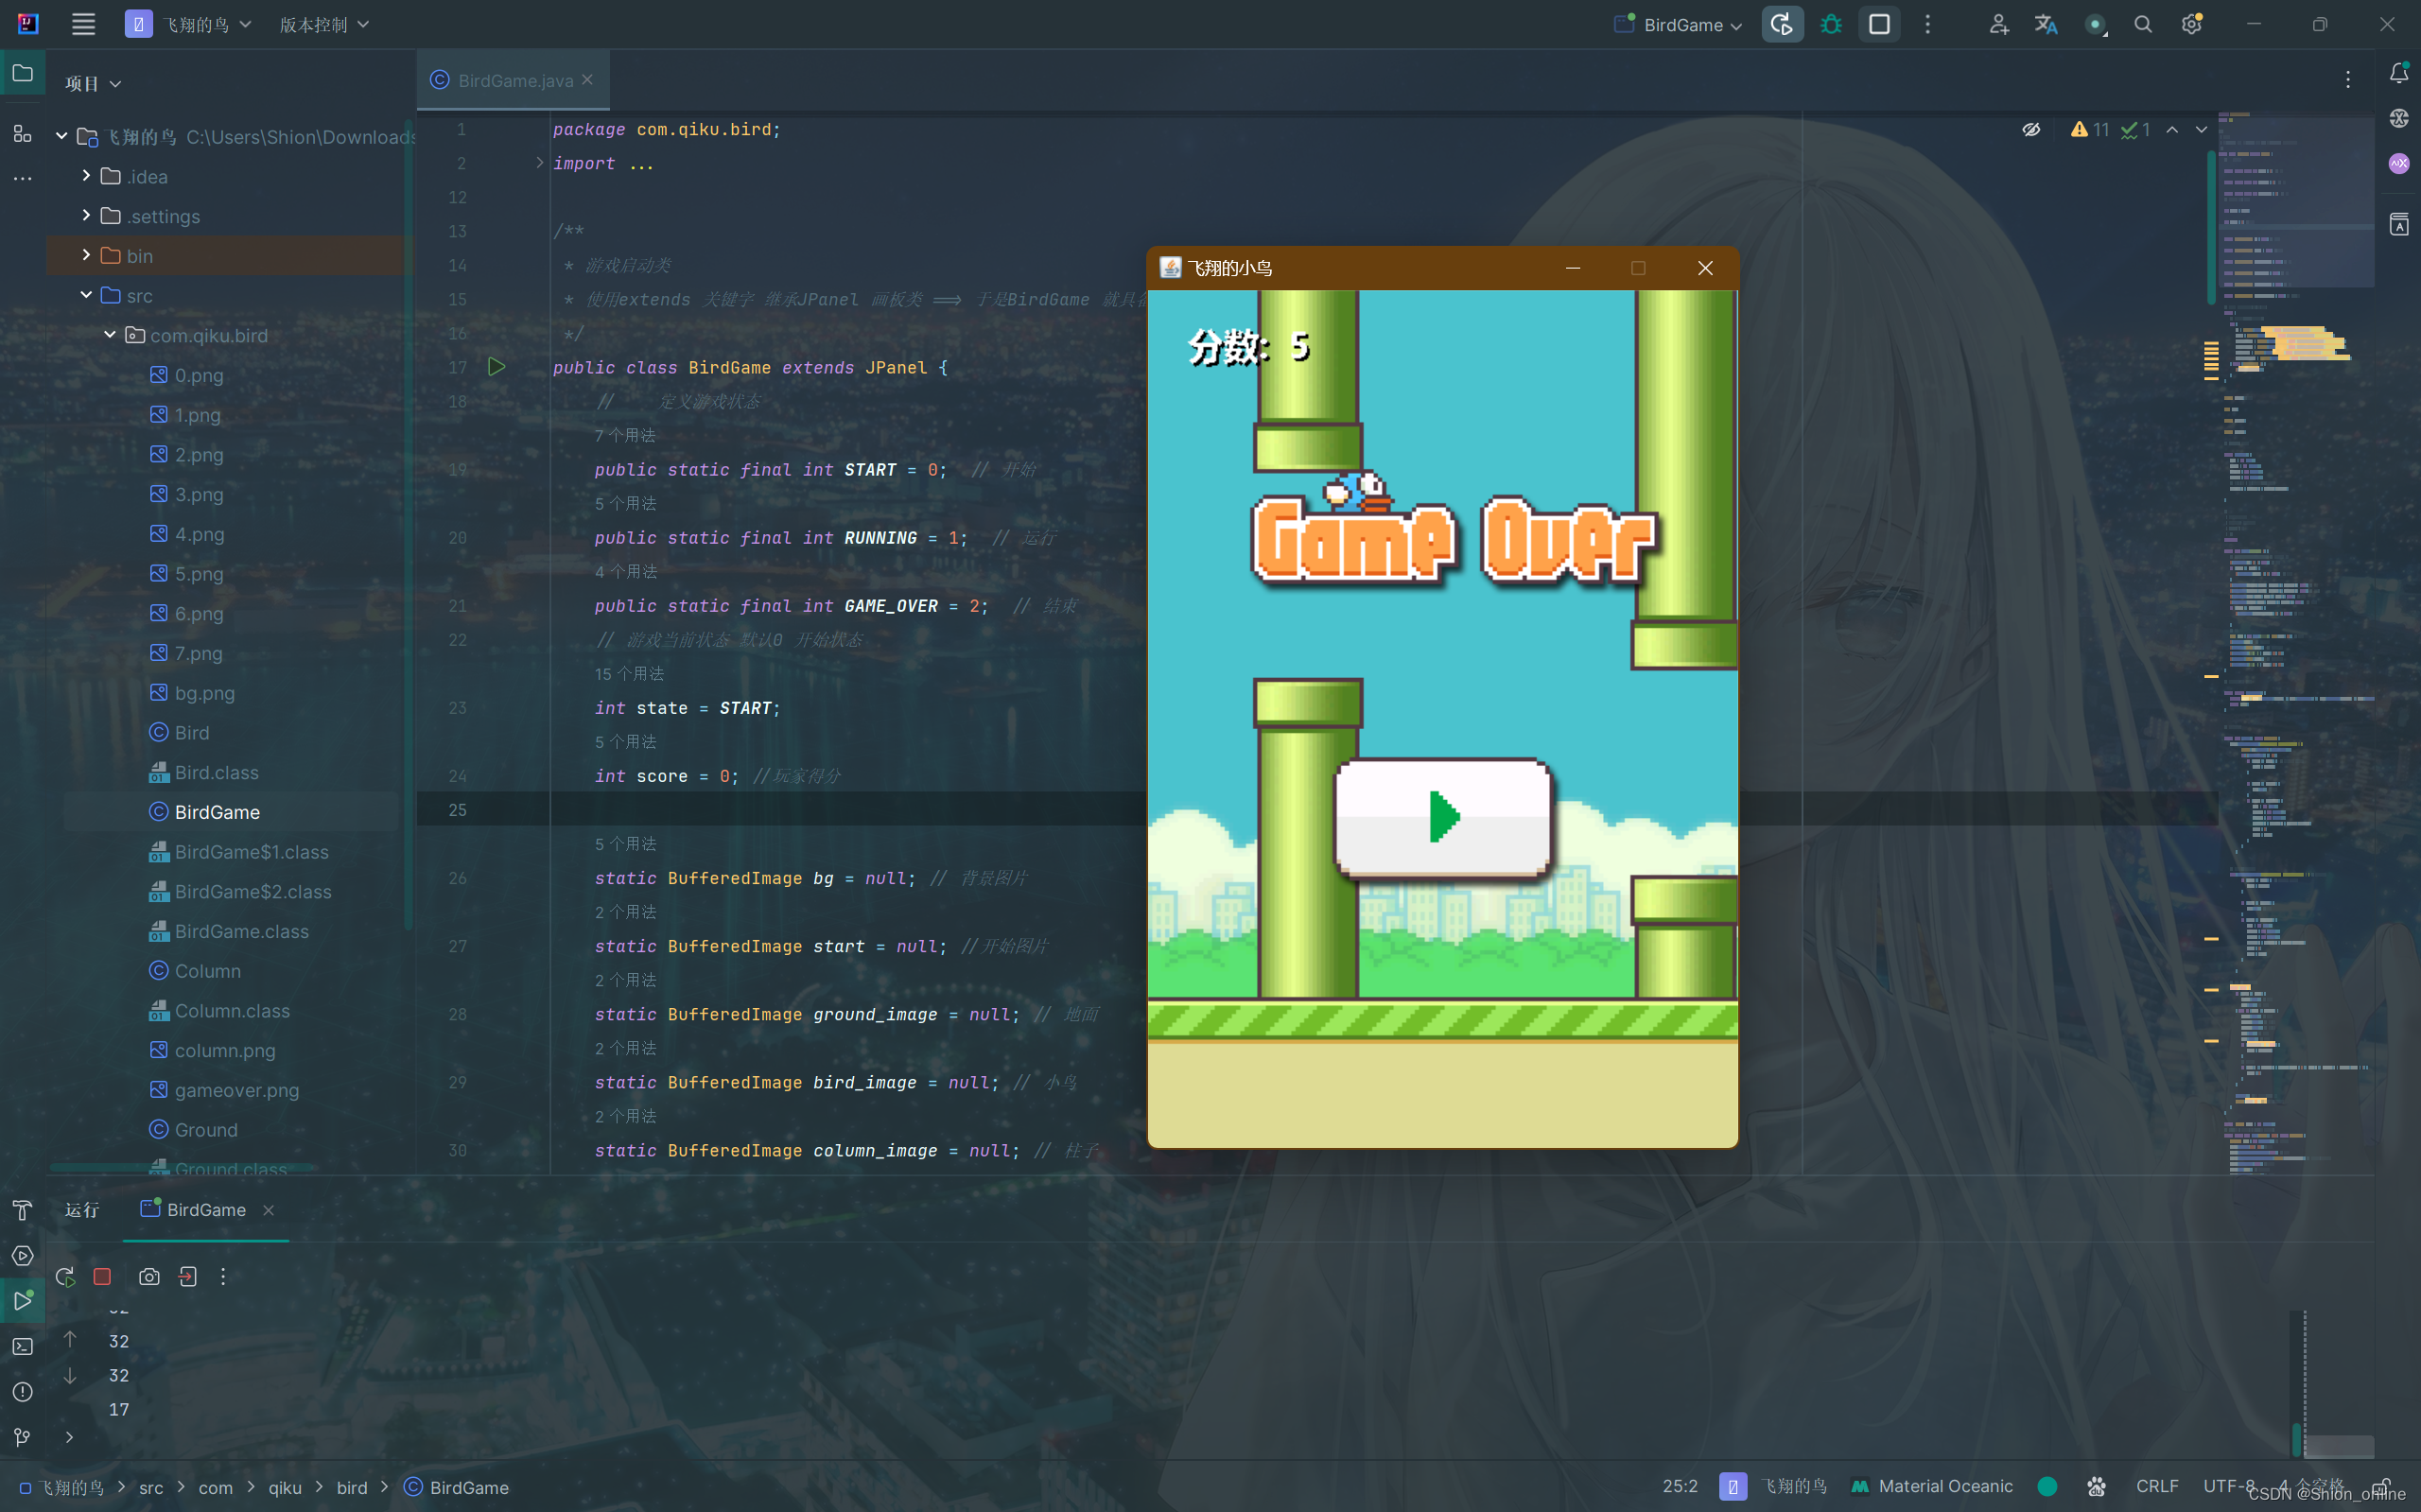Click the qiku breadcrumb
The height and width of the screenshot is (1512, 2421).
285,1487
